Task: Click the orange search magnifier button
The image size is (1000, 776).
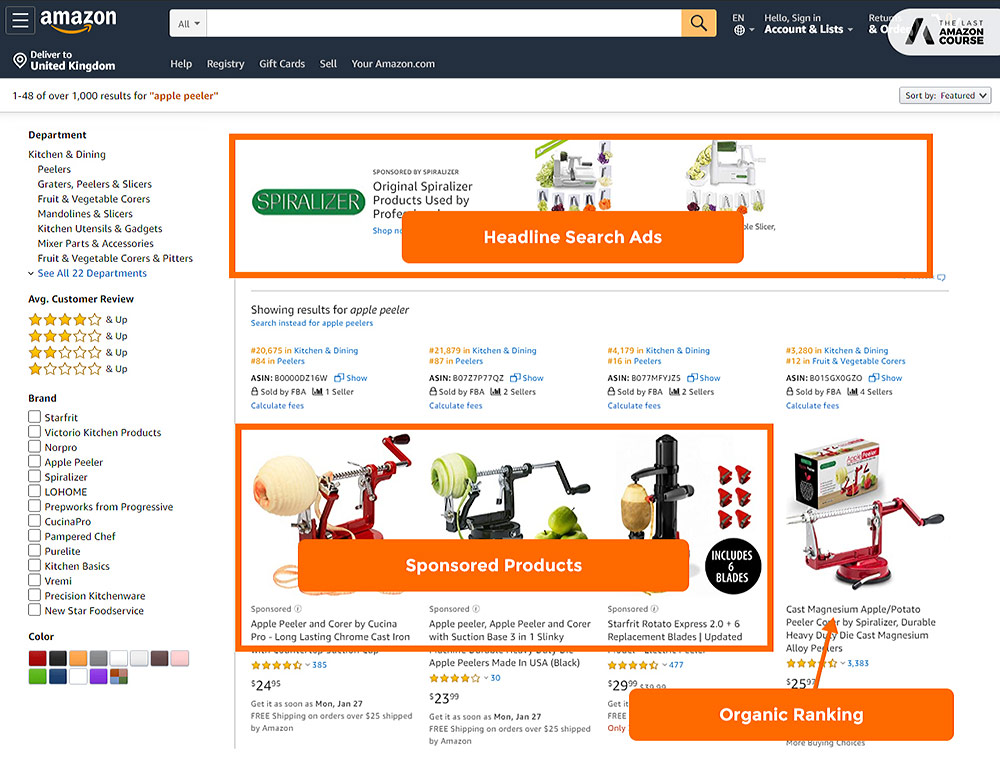Action: point(698,24)
